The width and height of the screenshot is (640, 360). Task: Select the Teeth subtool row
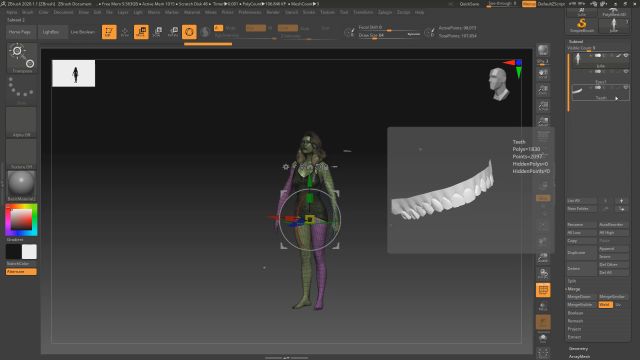coord(600,93)
